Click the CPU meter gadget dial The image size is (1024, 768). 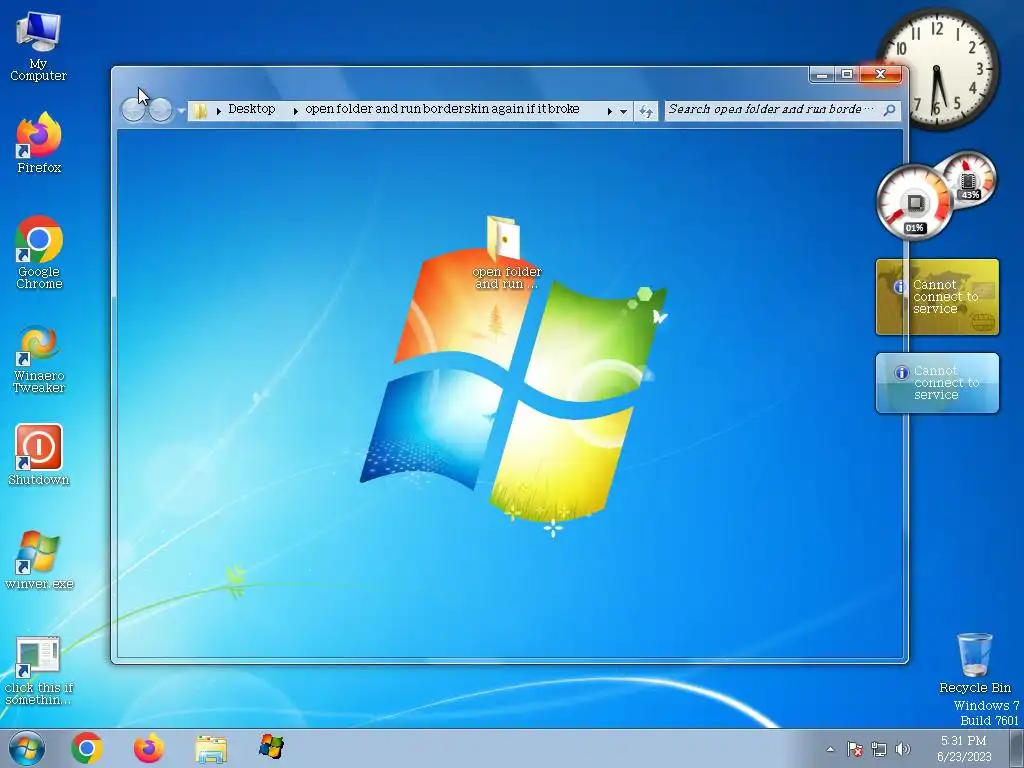point(914,202)
